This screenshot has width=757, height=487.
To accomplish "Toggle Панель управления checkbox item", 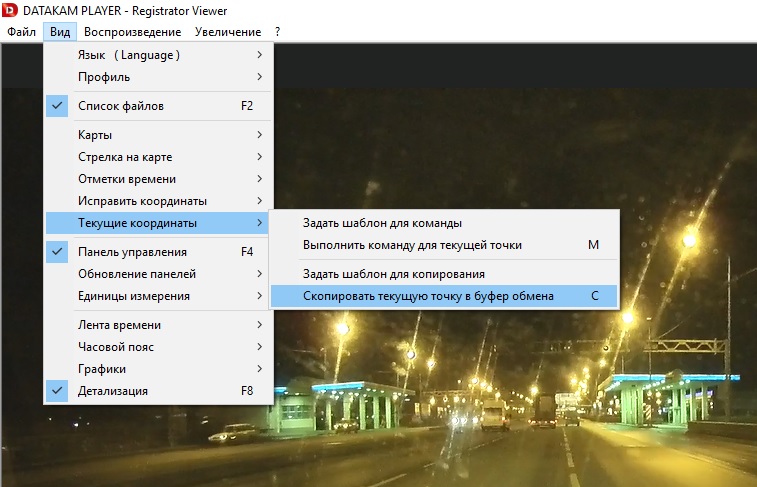I will click(x=158, y=252).
